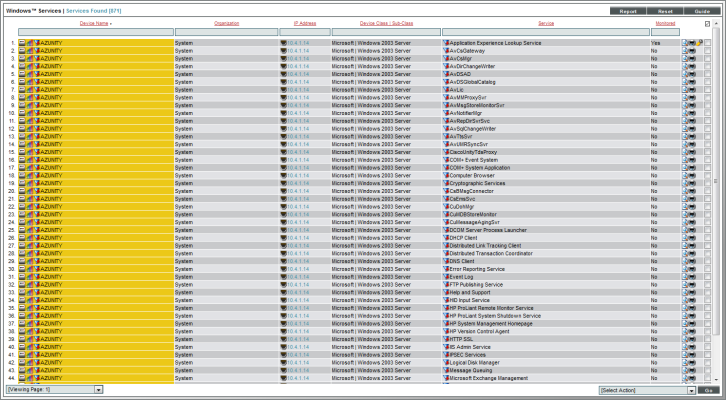Click the report document icon in the DNS Client row
Viewport: 726px width, 400px height.
tap(685, 262)
